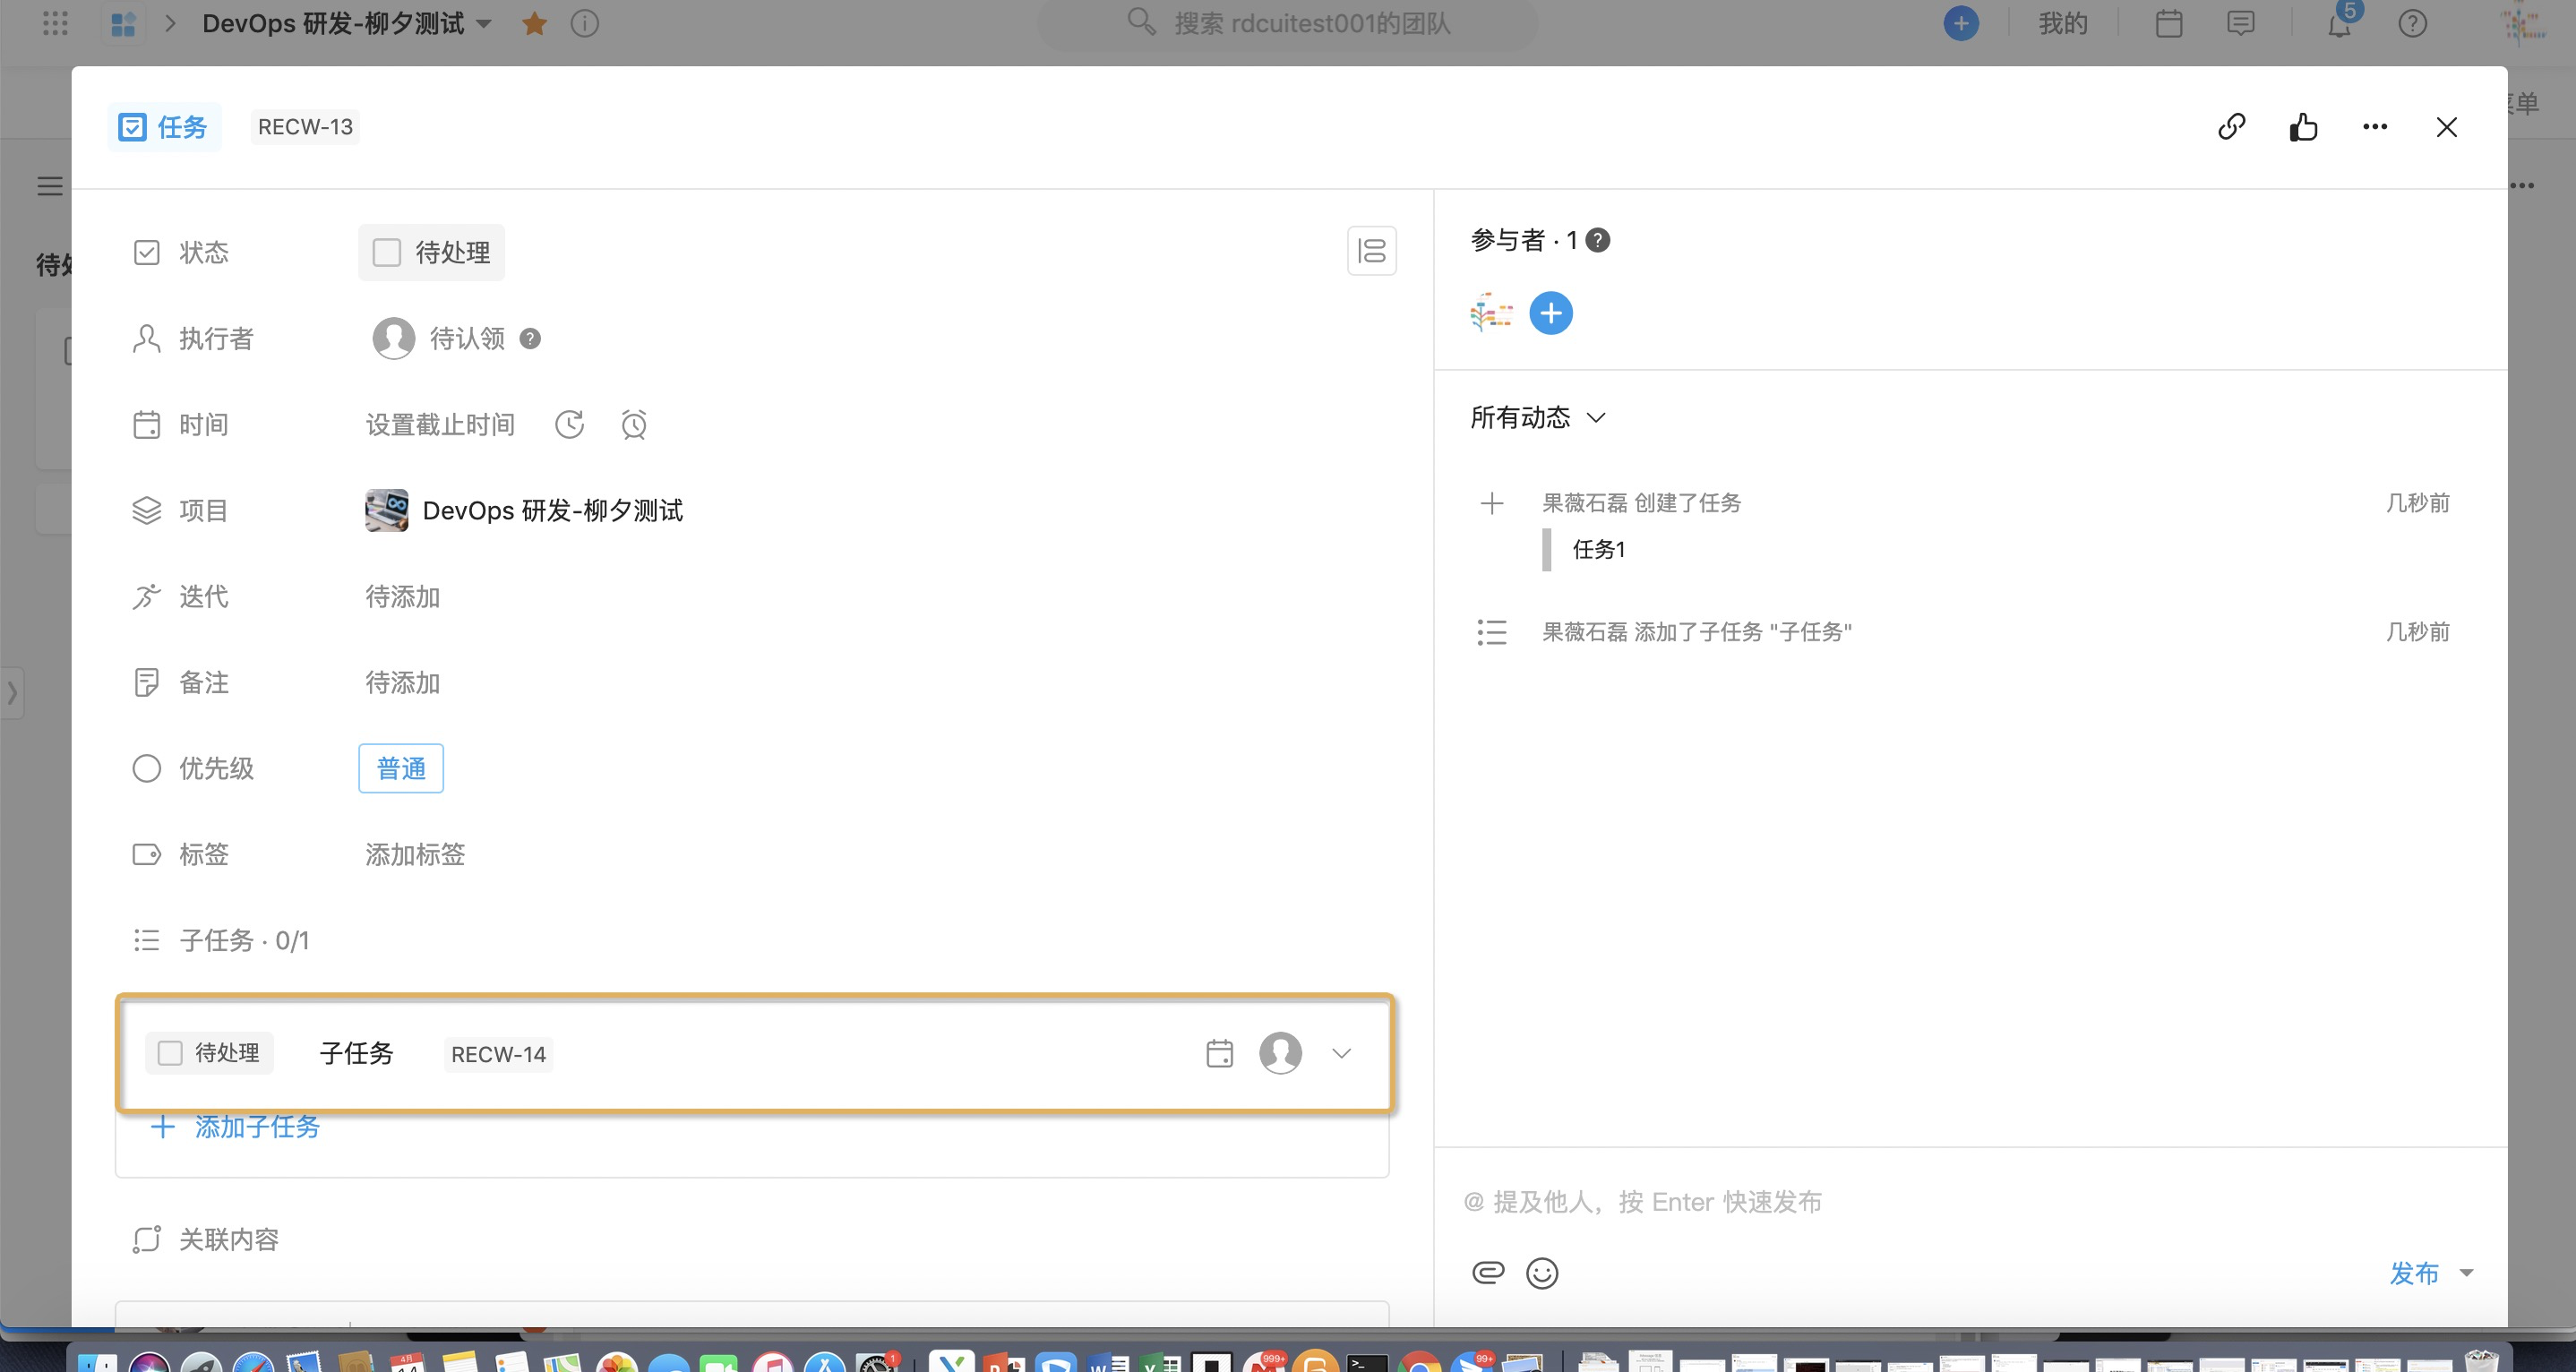Click subtask ID RECW-14

(x=498, y=1054)
